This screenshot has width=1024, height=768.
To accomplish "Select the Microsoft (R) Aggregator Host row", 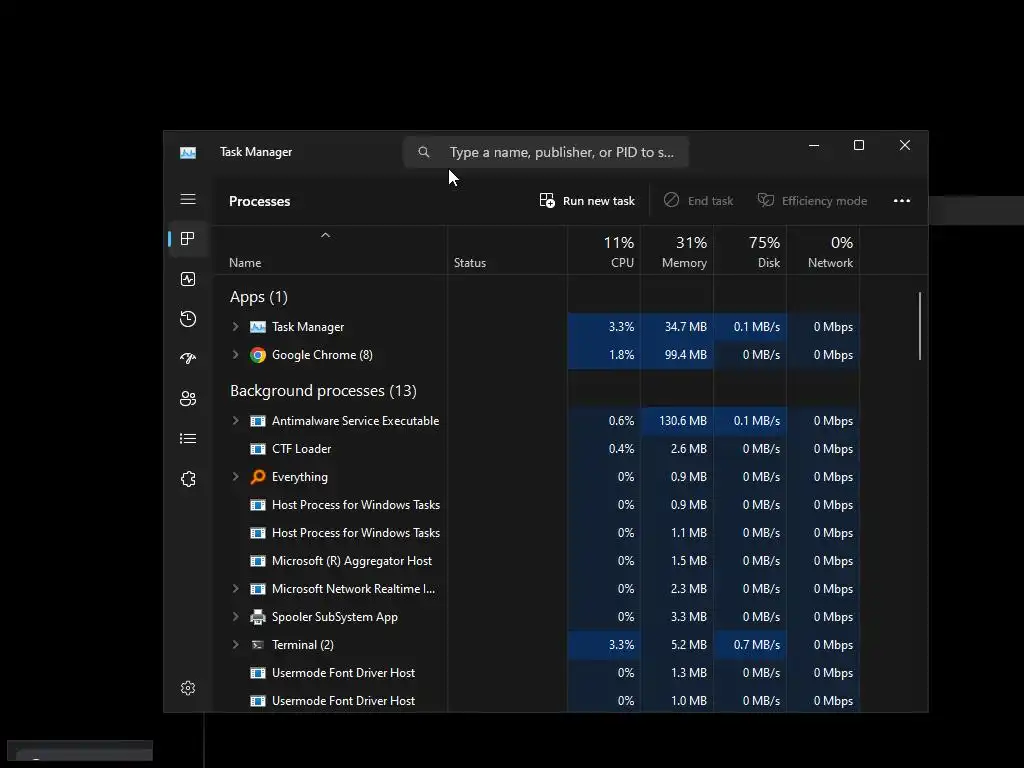I will (536, 561).
